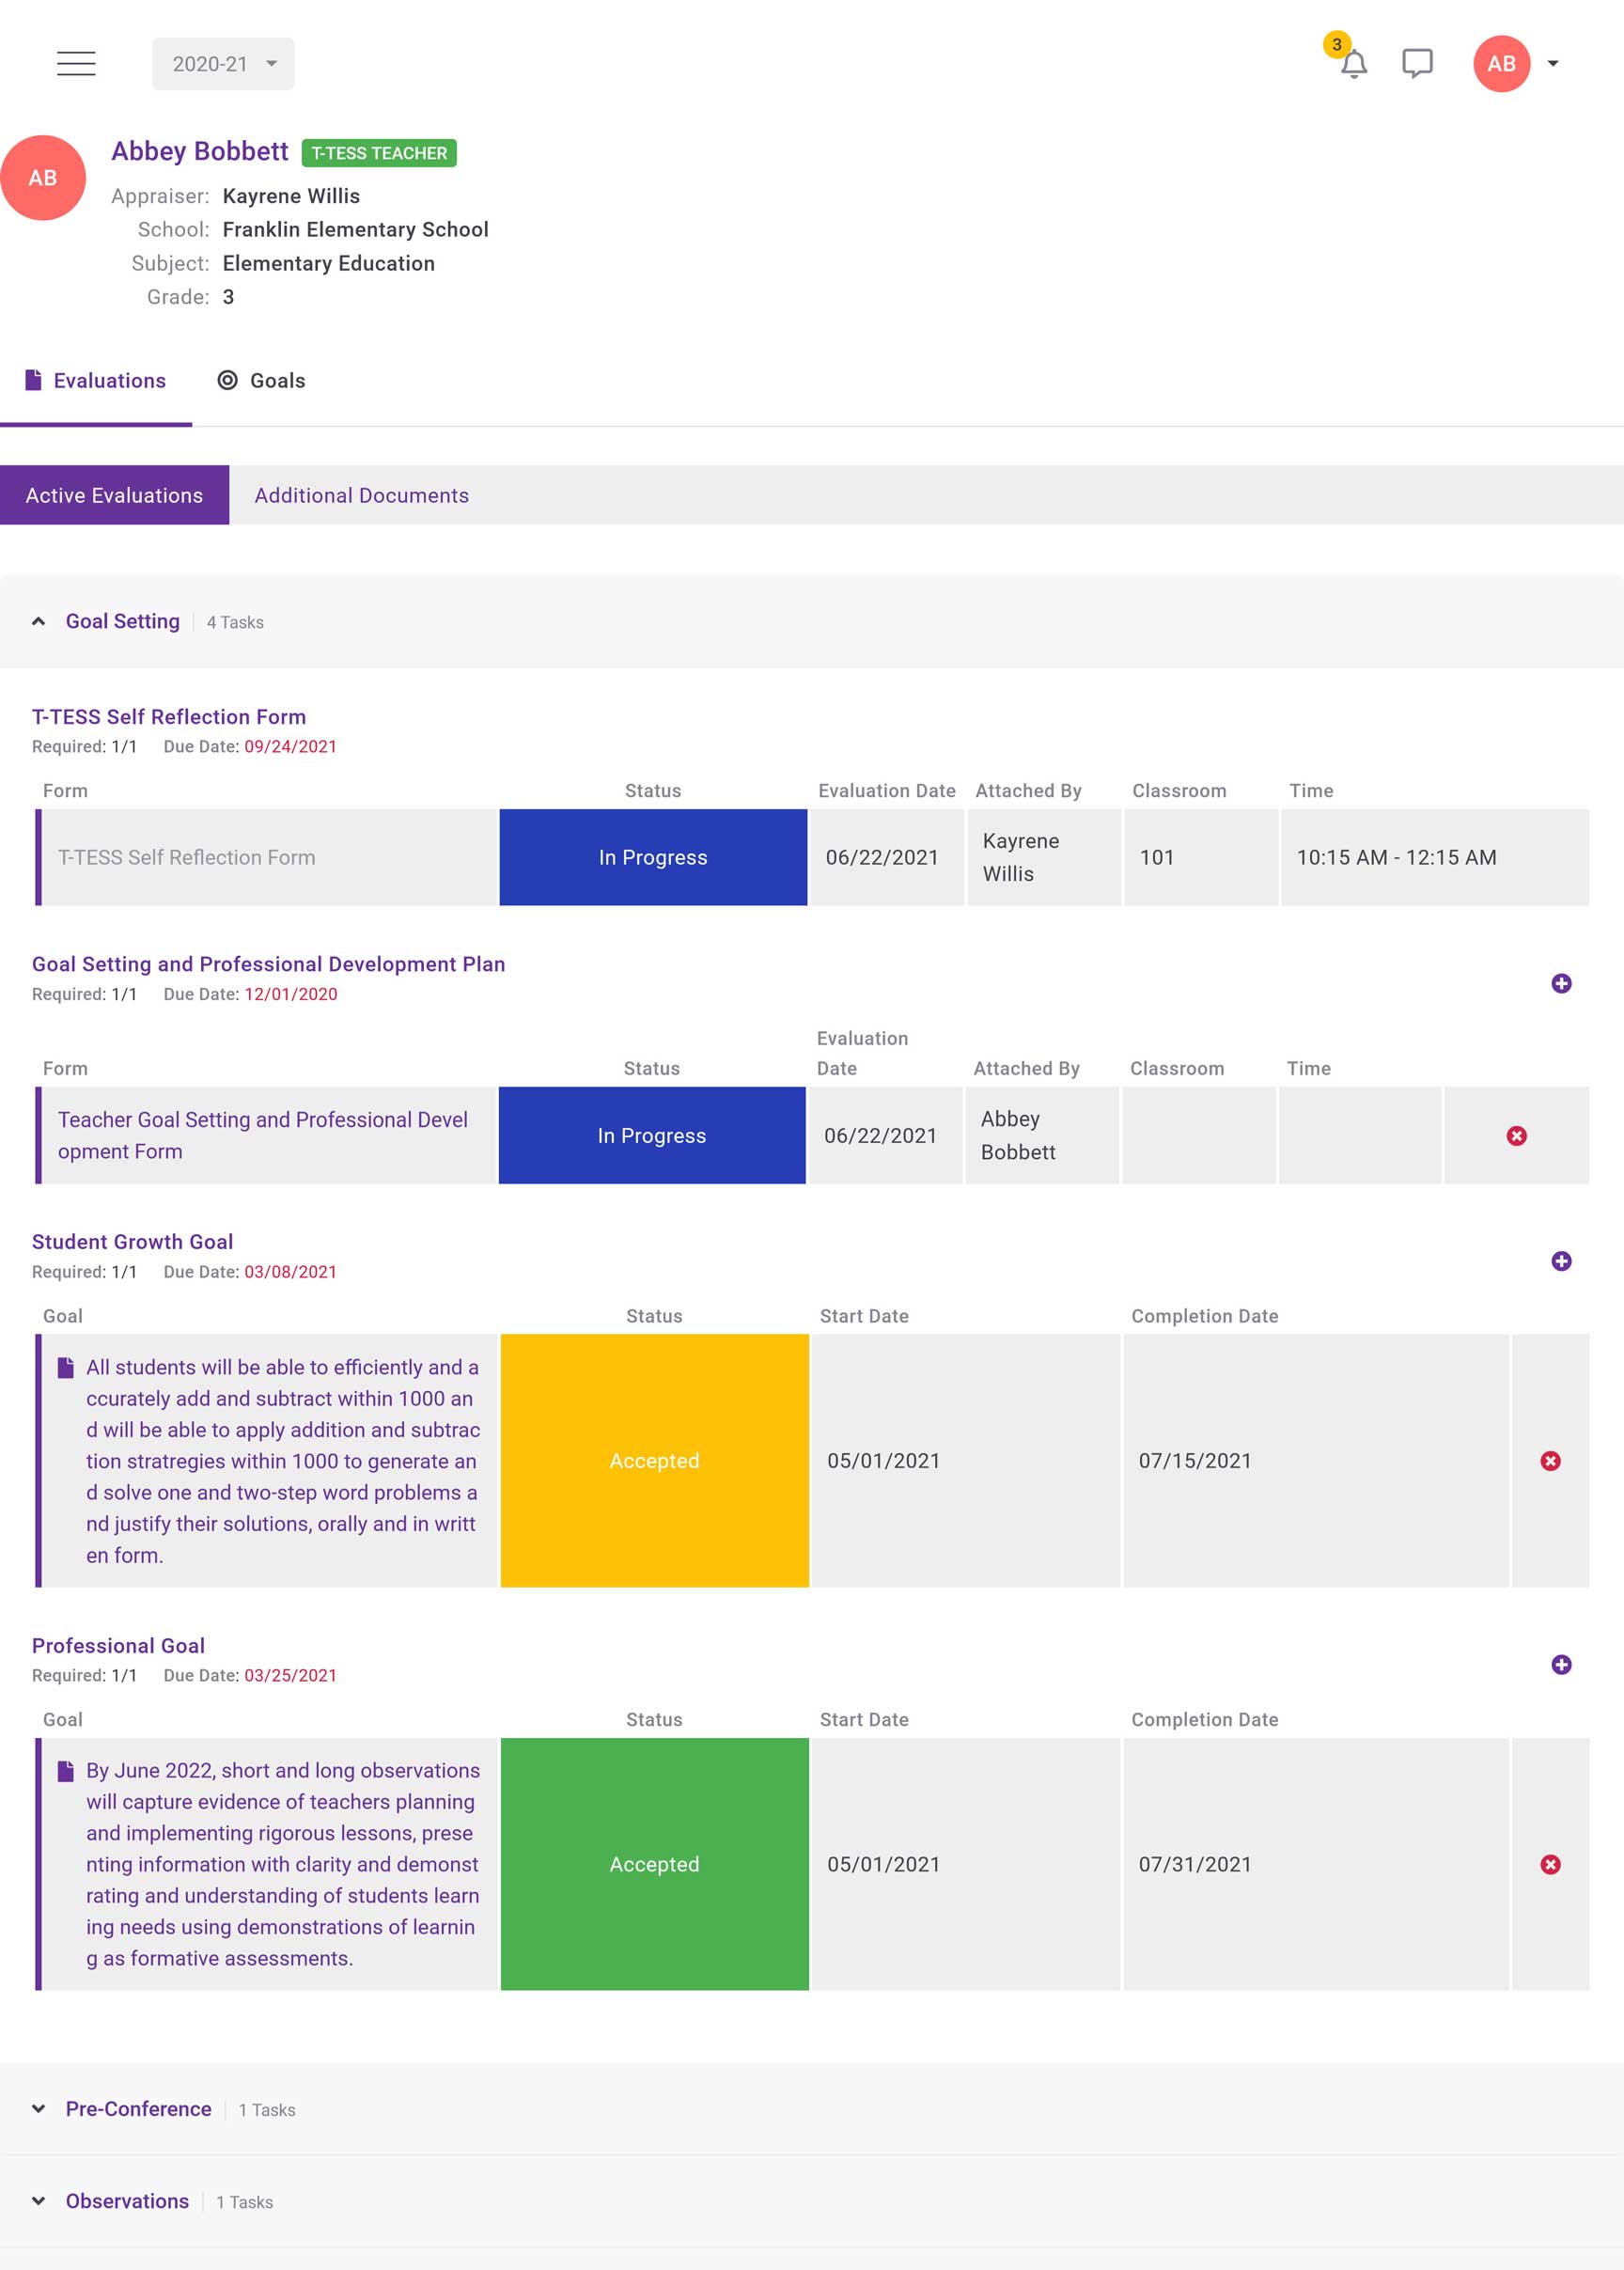Open notifications bell with 3 alerts

1353,65
